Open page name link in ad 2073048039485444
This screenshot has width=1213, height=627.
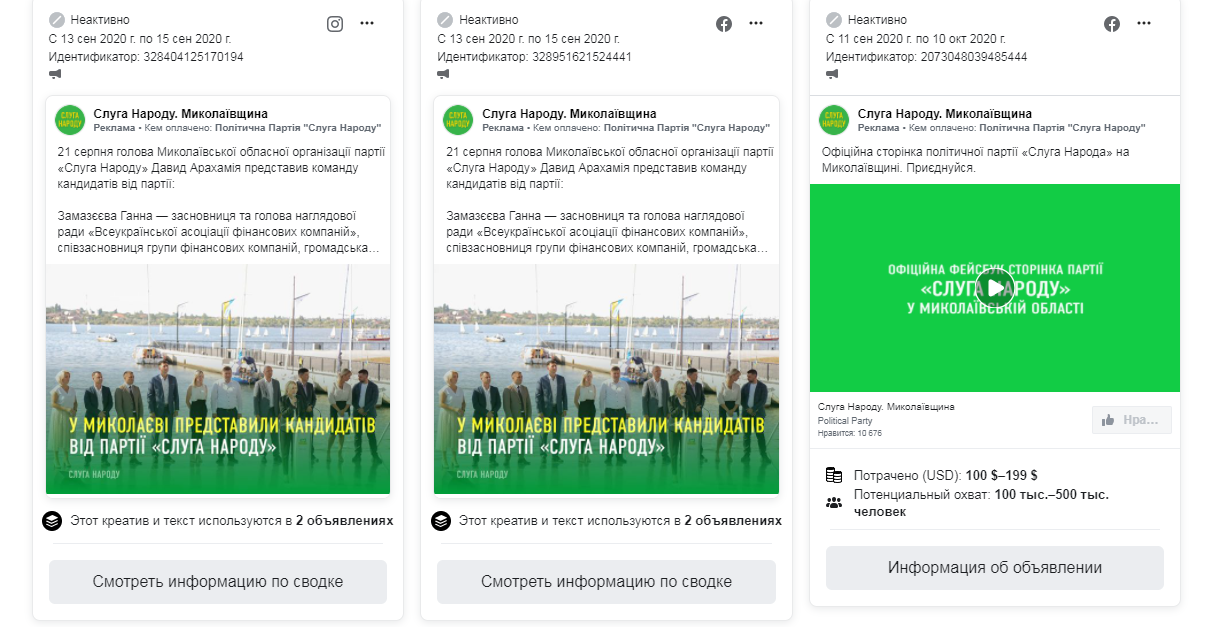point(945,114)
